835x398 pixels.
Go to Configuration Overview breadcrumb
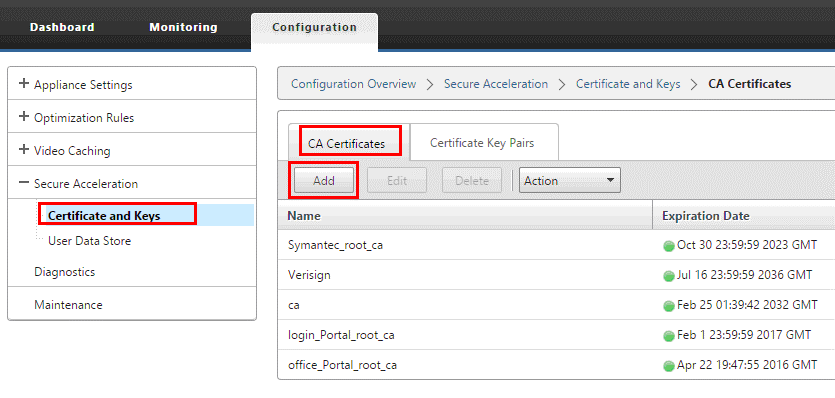pyautogui.click(x=354, y=84)
